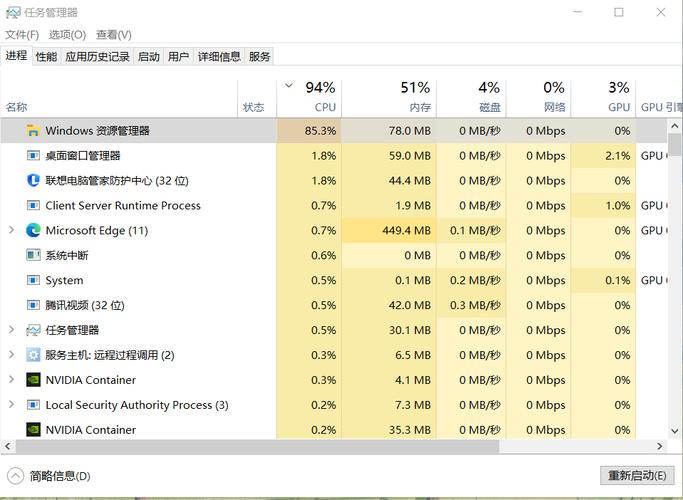Click the 78.0 MB memory cell
Image resolution: width=683 pixels, height=500 pixels.
click(x=389, y=131)
